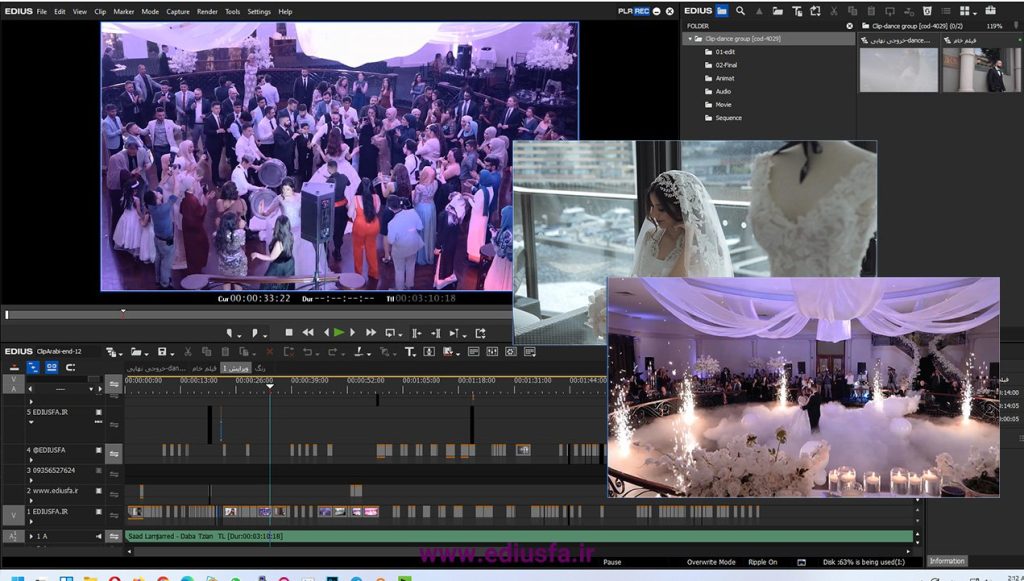Open the Render menu

207,12
